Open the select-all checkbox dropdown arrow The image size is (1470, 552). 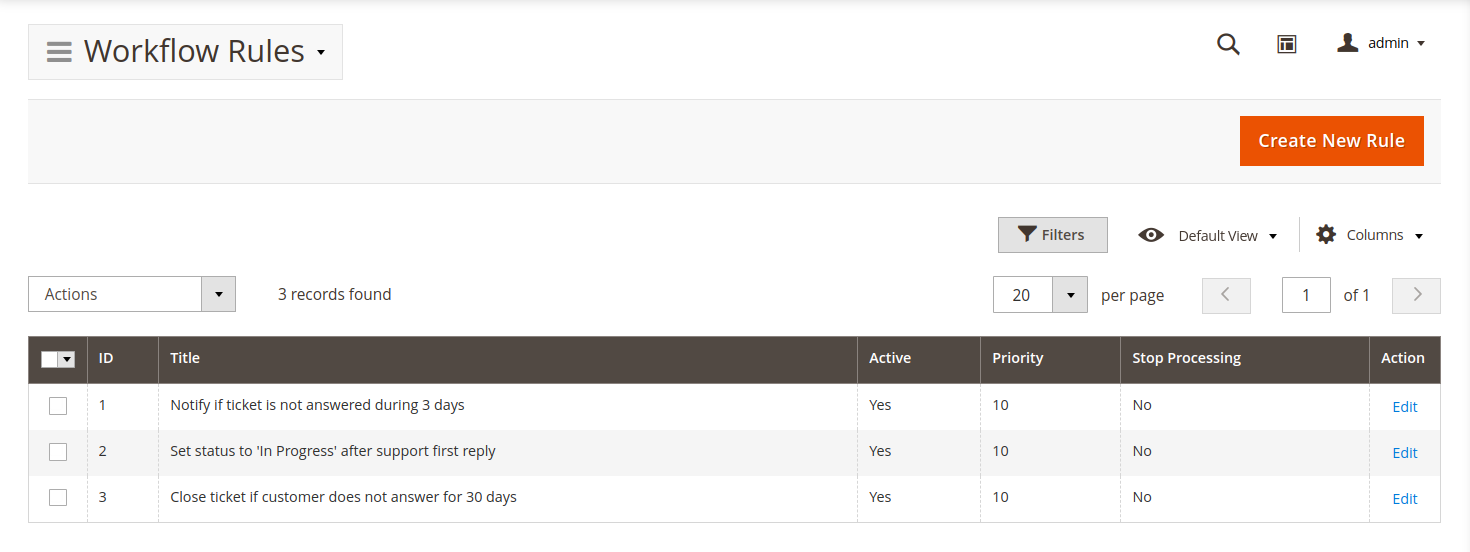67,360
